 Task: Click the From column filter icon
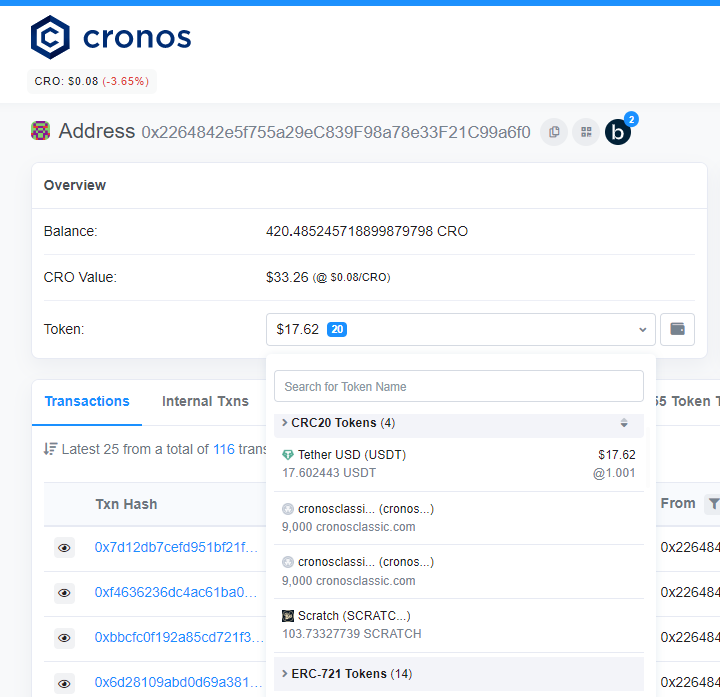pyautogui.click(x=713, y=504)
